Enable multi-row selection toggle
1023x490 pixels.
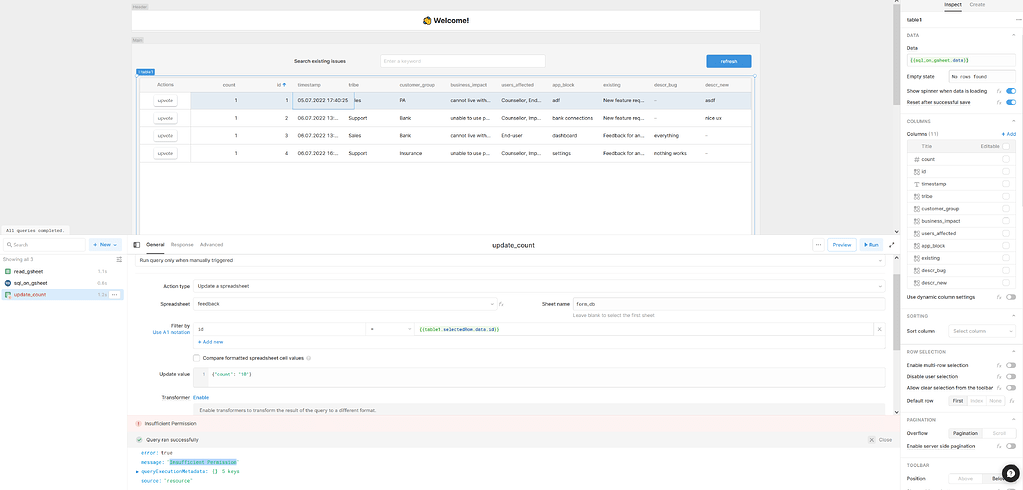(1010, 365)
